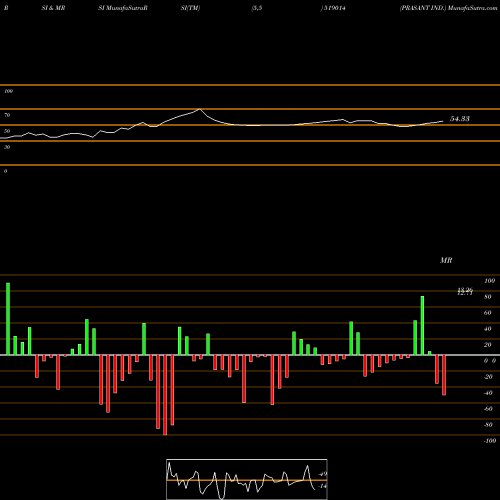This screenshot has height=500, width=500.
Task: Click the RSI line peak near 70
Action: click(199, 109)
